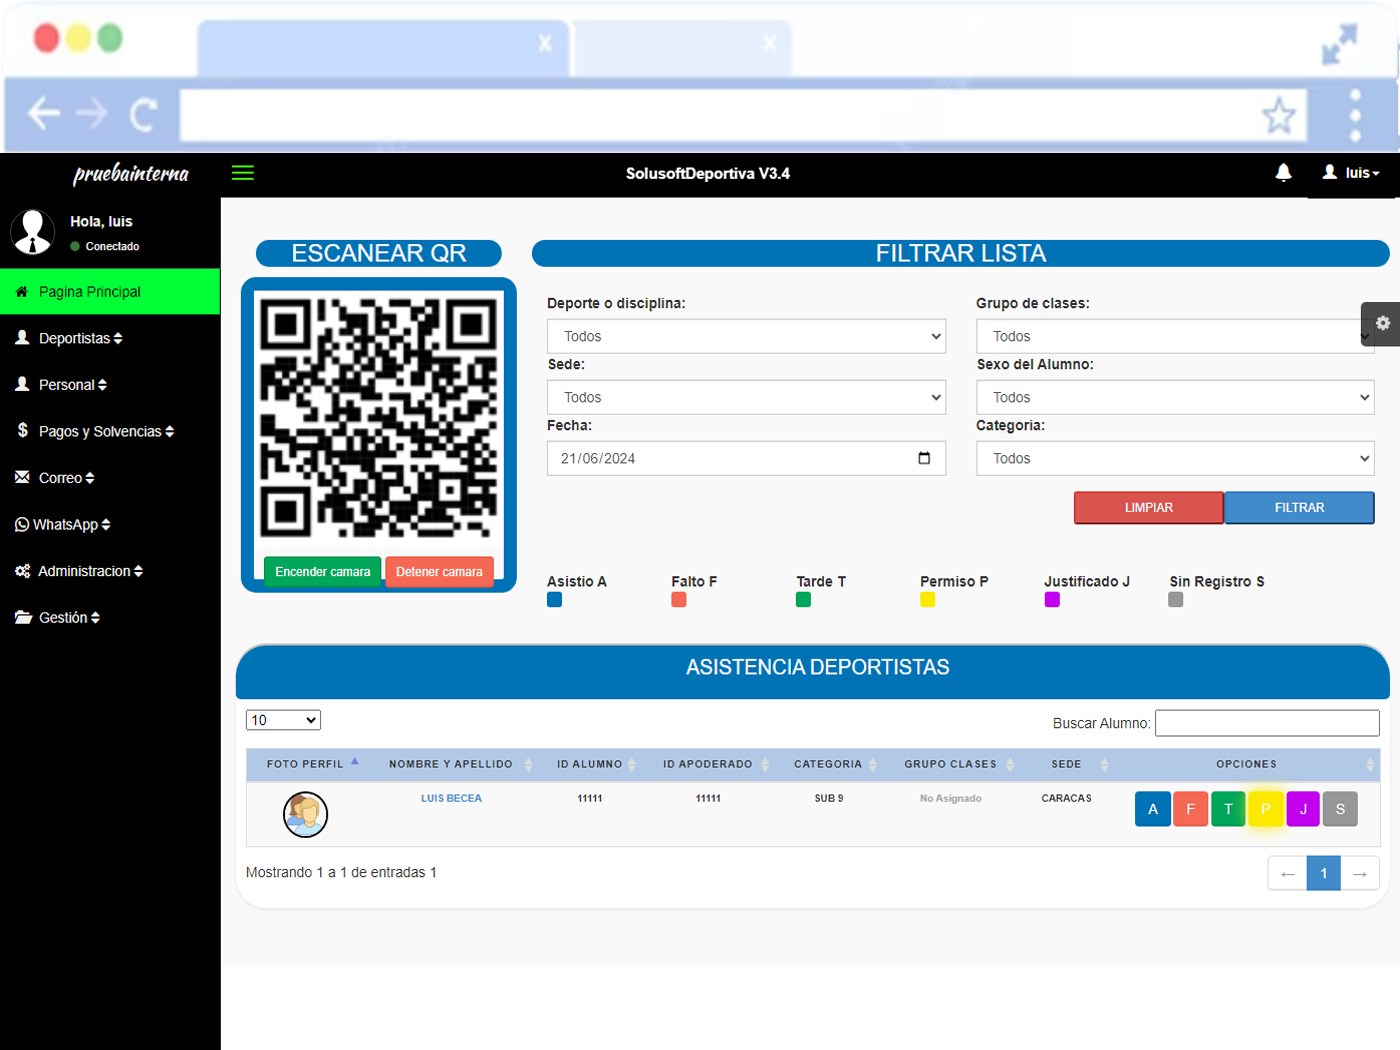Viewport: 1400px width, 1050px height.
Task: Click Encender camara button
Action: [x=322, y=572]
